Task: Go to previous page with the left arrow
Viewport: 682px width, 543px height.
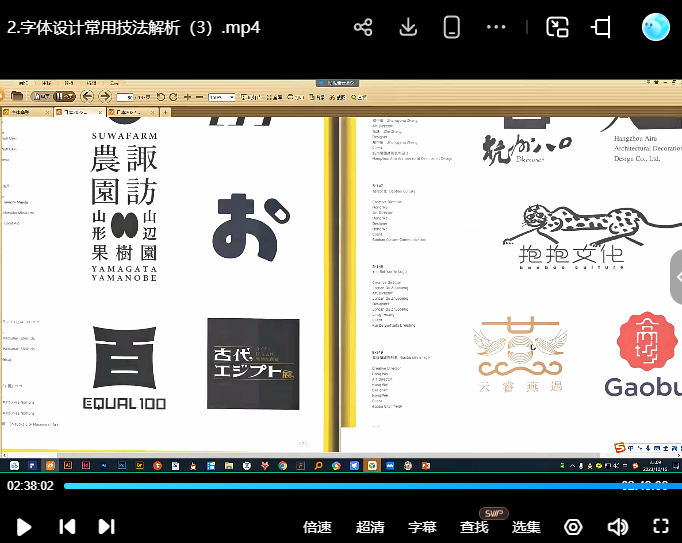Action: [x=87, y=96]
